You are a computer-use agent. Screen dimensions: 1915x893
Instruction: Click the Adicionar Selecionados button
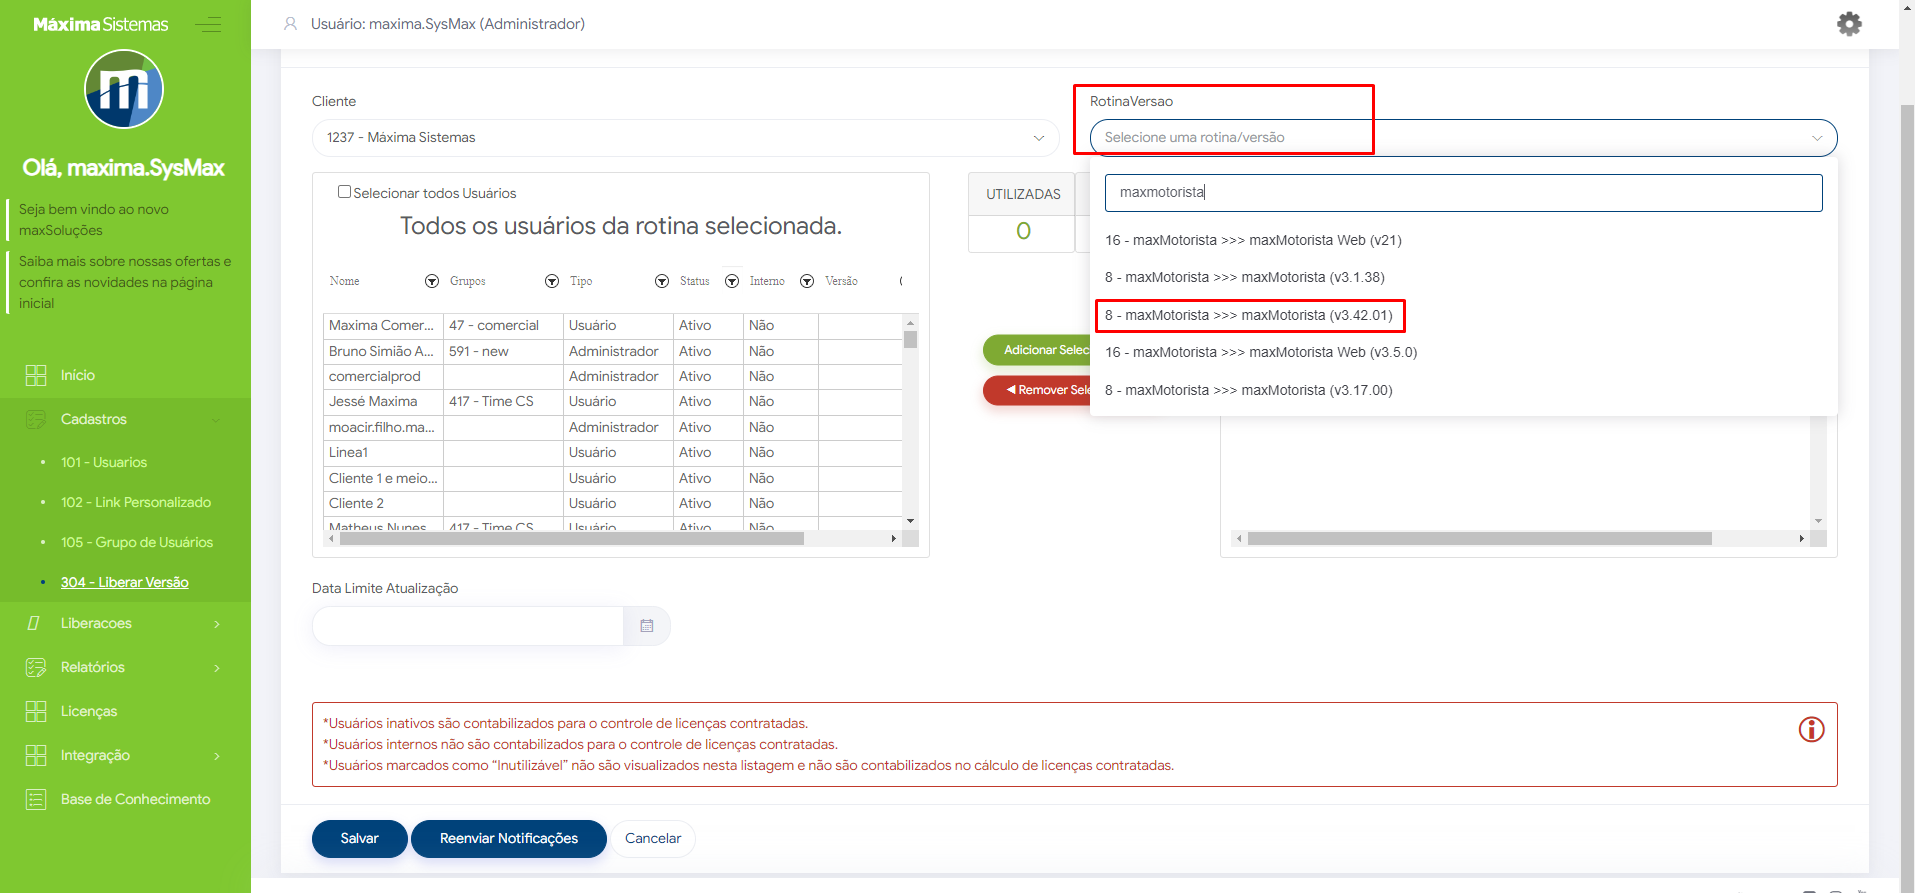point(1037,350)
